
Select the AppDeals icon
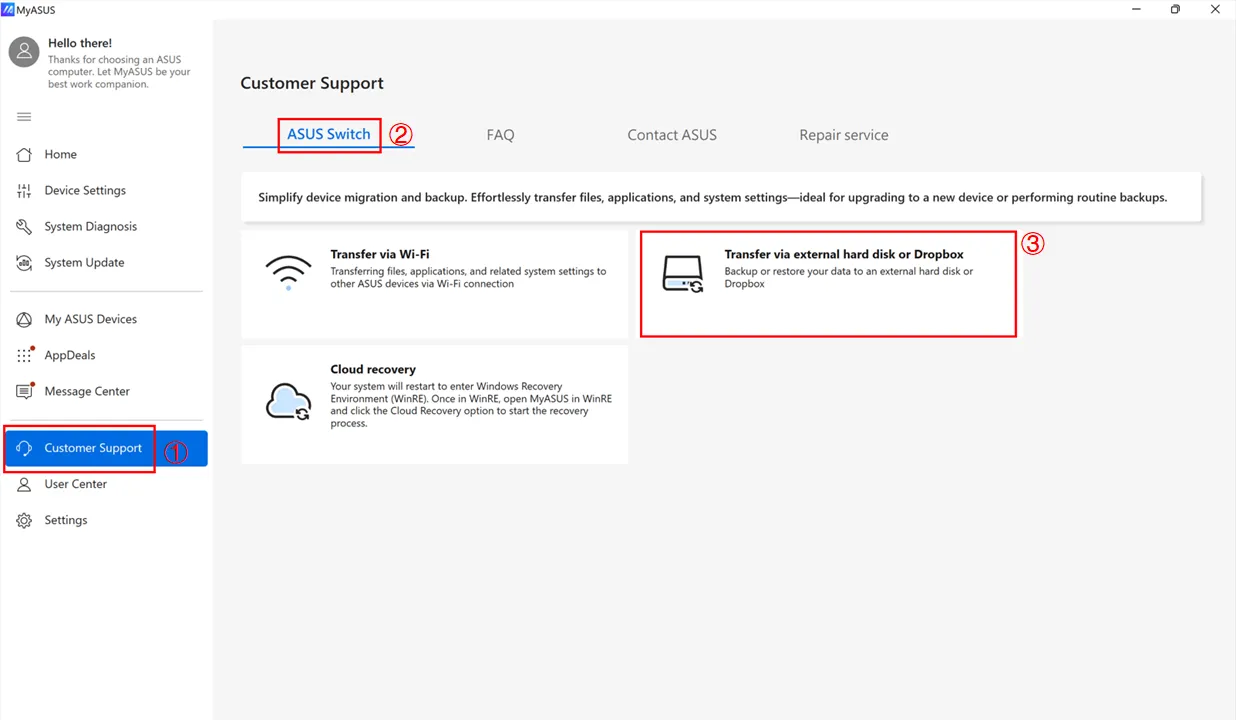click(x=24, y=354)
